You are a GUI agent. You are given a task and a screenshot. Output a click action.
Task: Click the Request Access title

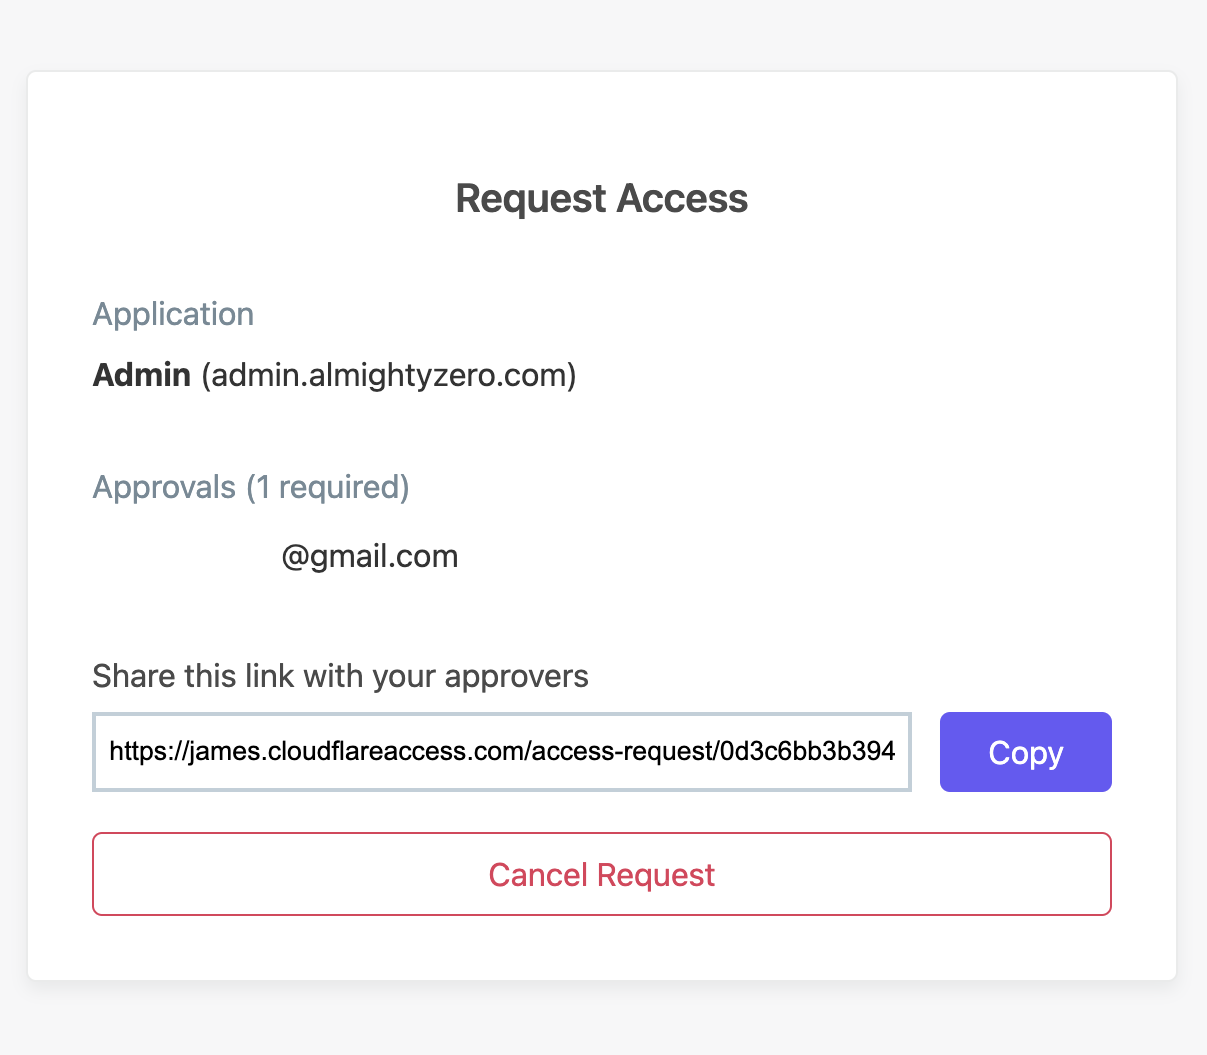[601, 198]
